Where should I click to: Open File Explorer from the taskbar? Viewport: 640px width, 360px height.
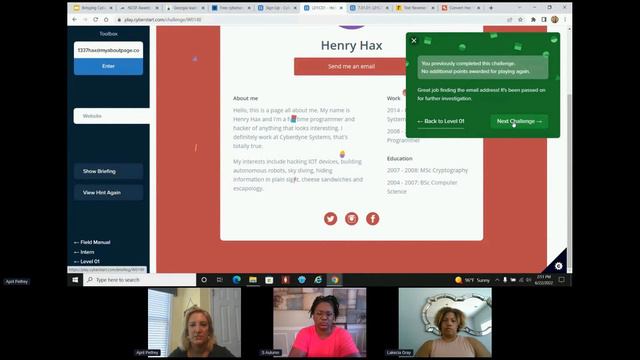click(253, 280)
